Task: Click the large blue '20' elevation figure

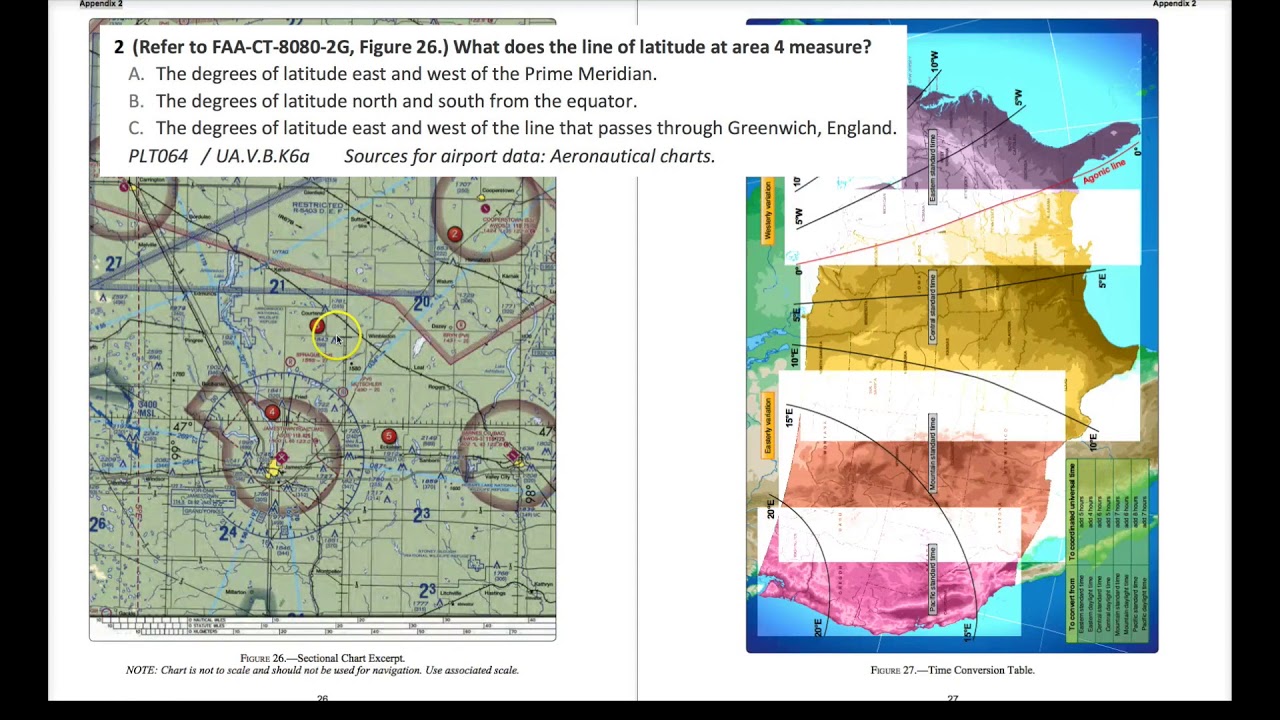Action: coord(422,302)
